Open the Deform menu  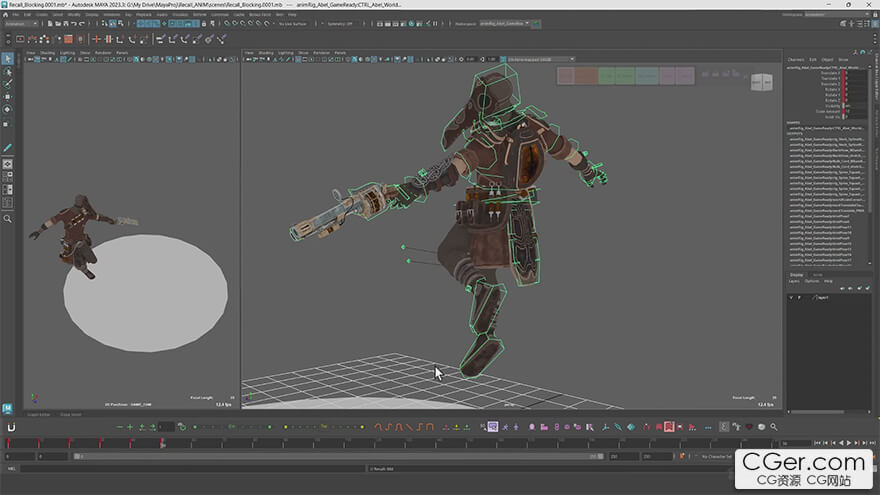[199, 15]
